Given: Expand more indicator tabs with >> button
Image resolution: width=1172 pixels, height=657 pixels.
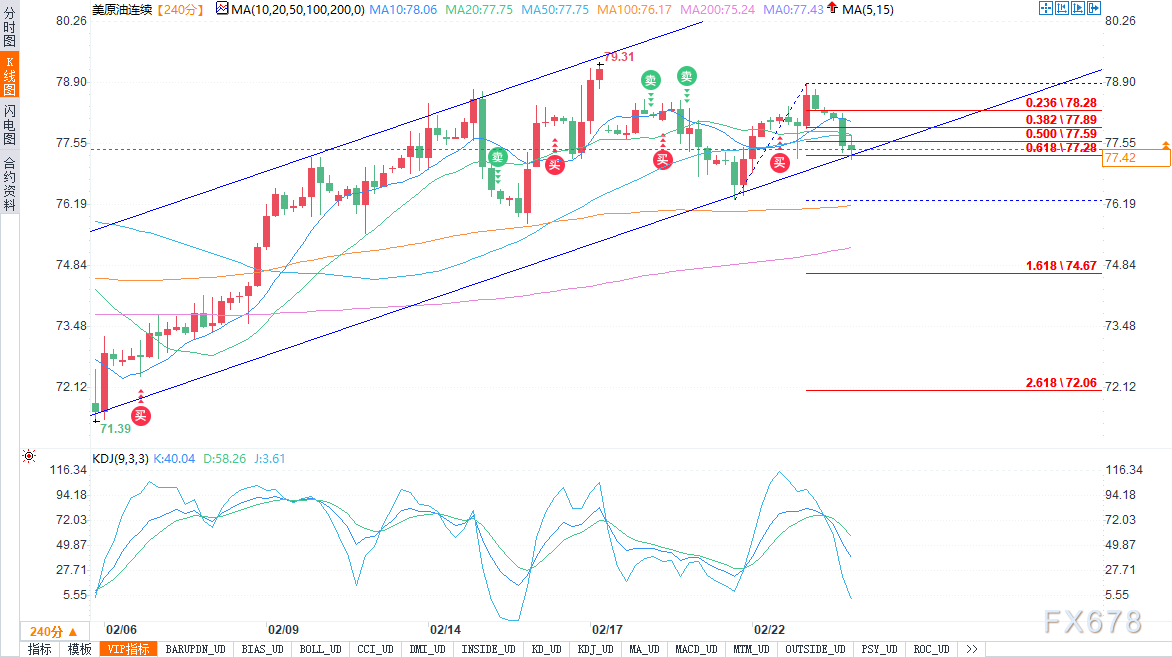Looking at the screenshot, I should point(971,649).
